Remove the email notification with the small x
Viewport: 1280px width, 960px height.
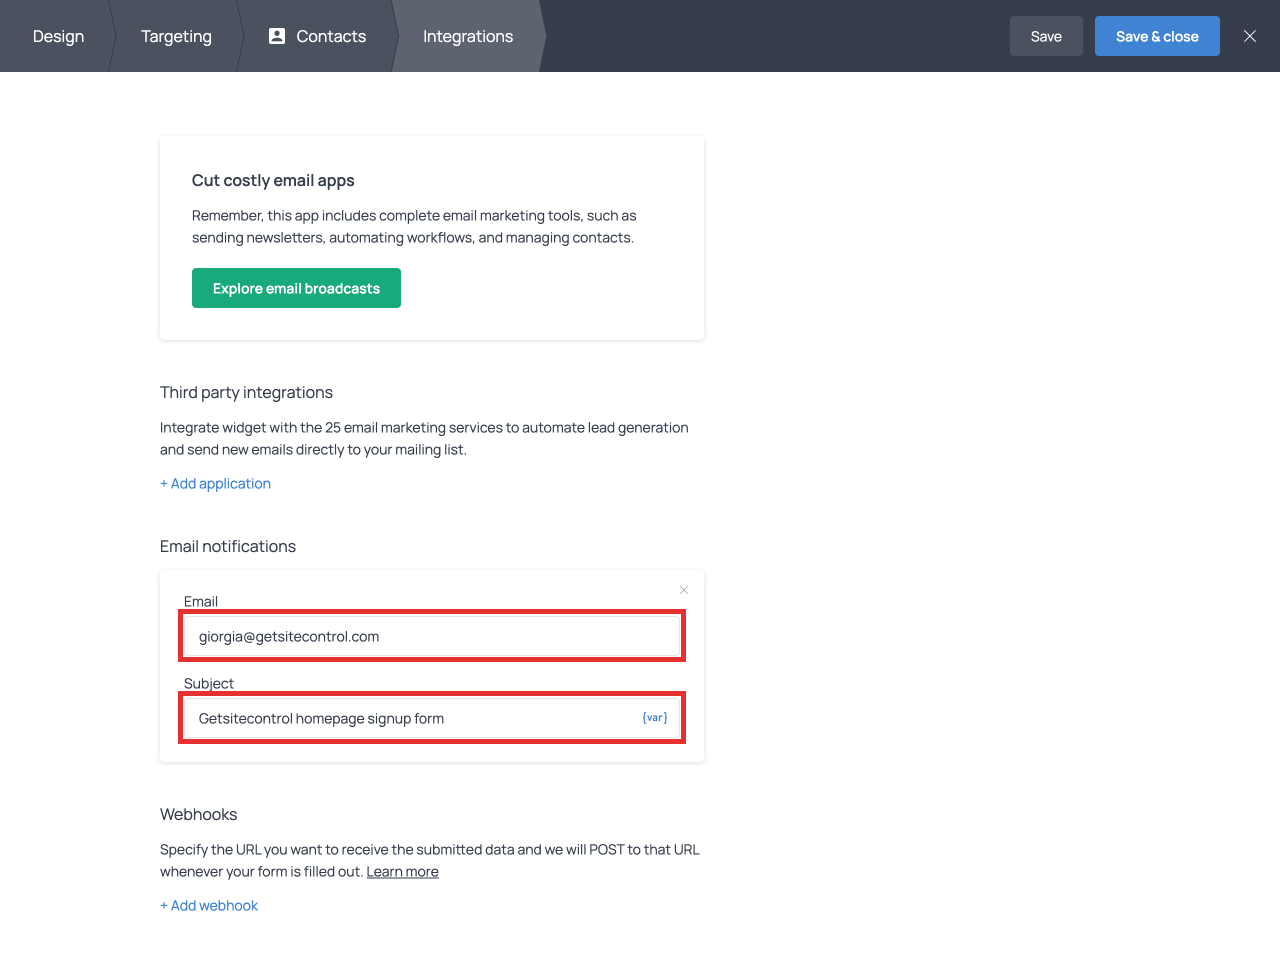(x=684, y=590)
